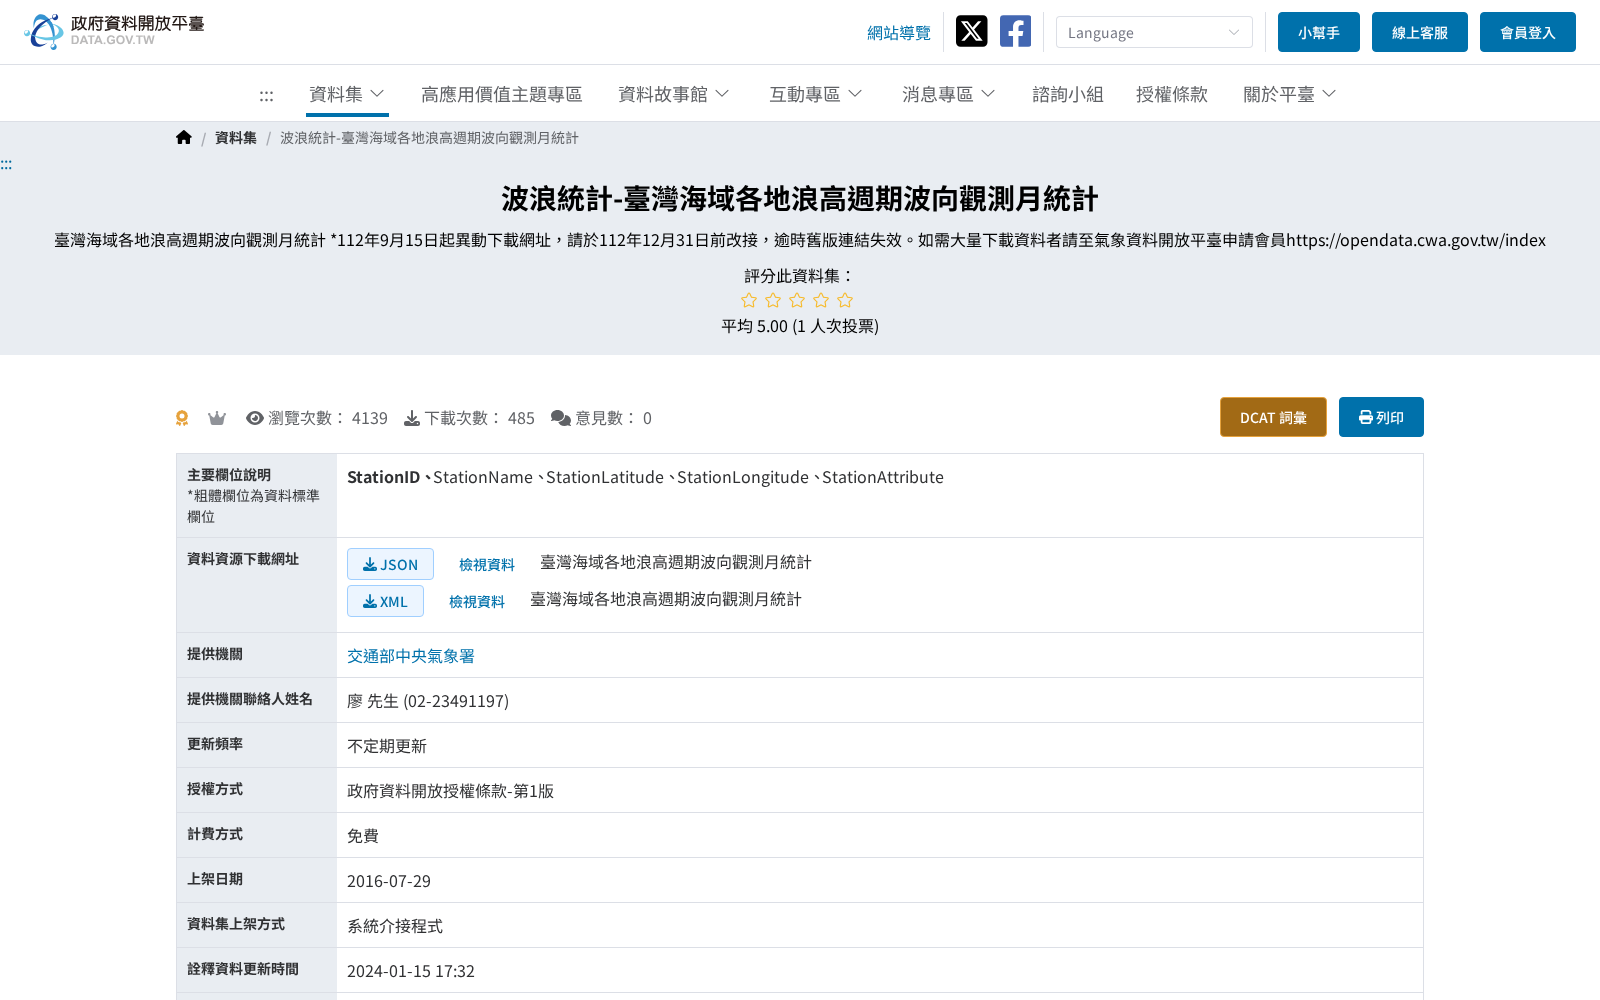The height and width of the screenshot is (1000, 1600).
Task: Open 高應用價值主題專區 menu item
Action: tap(502, 94)
